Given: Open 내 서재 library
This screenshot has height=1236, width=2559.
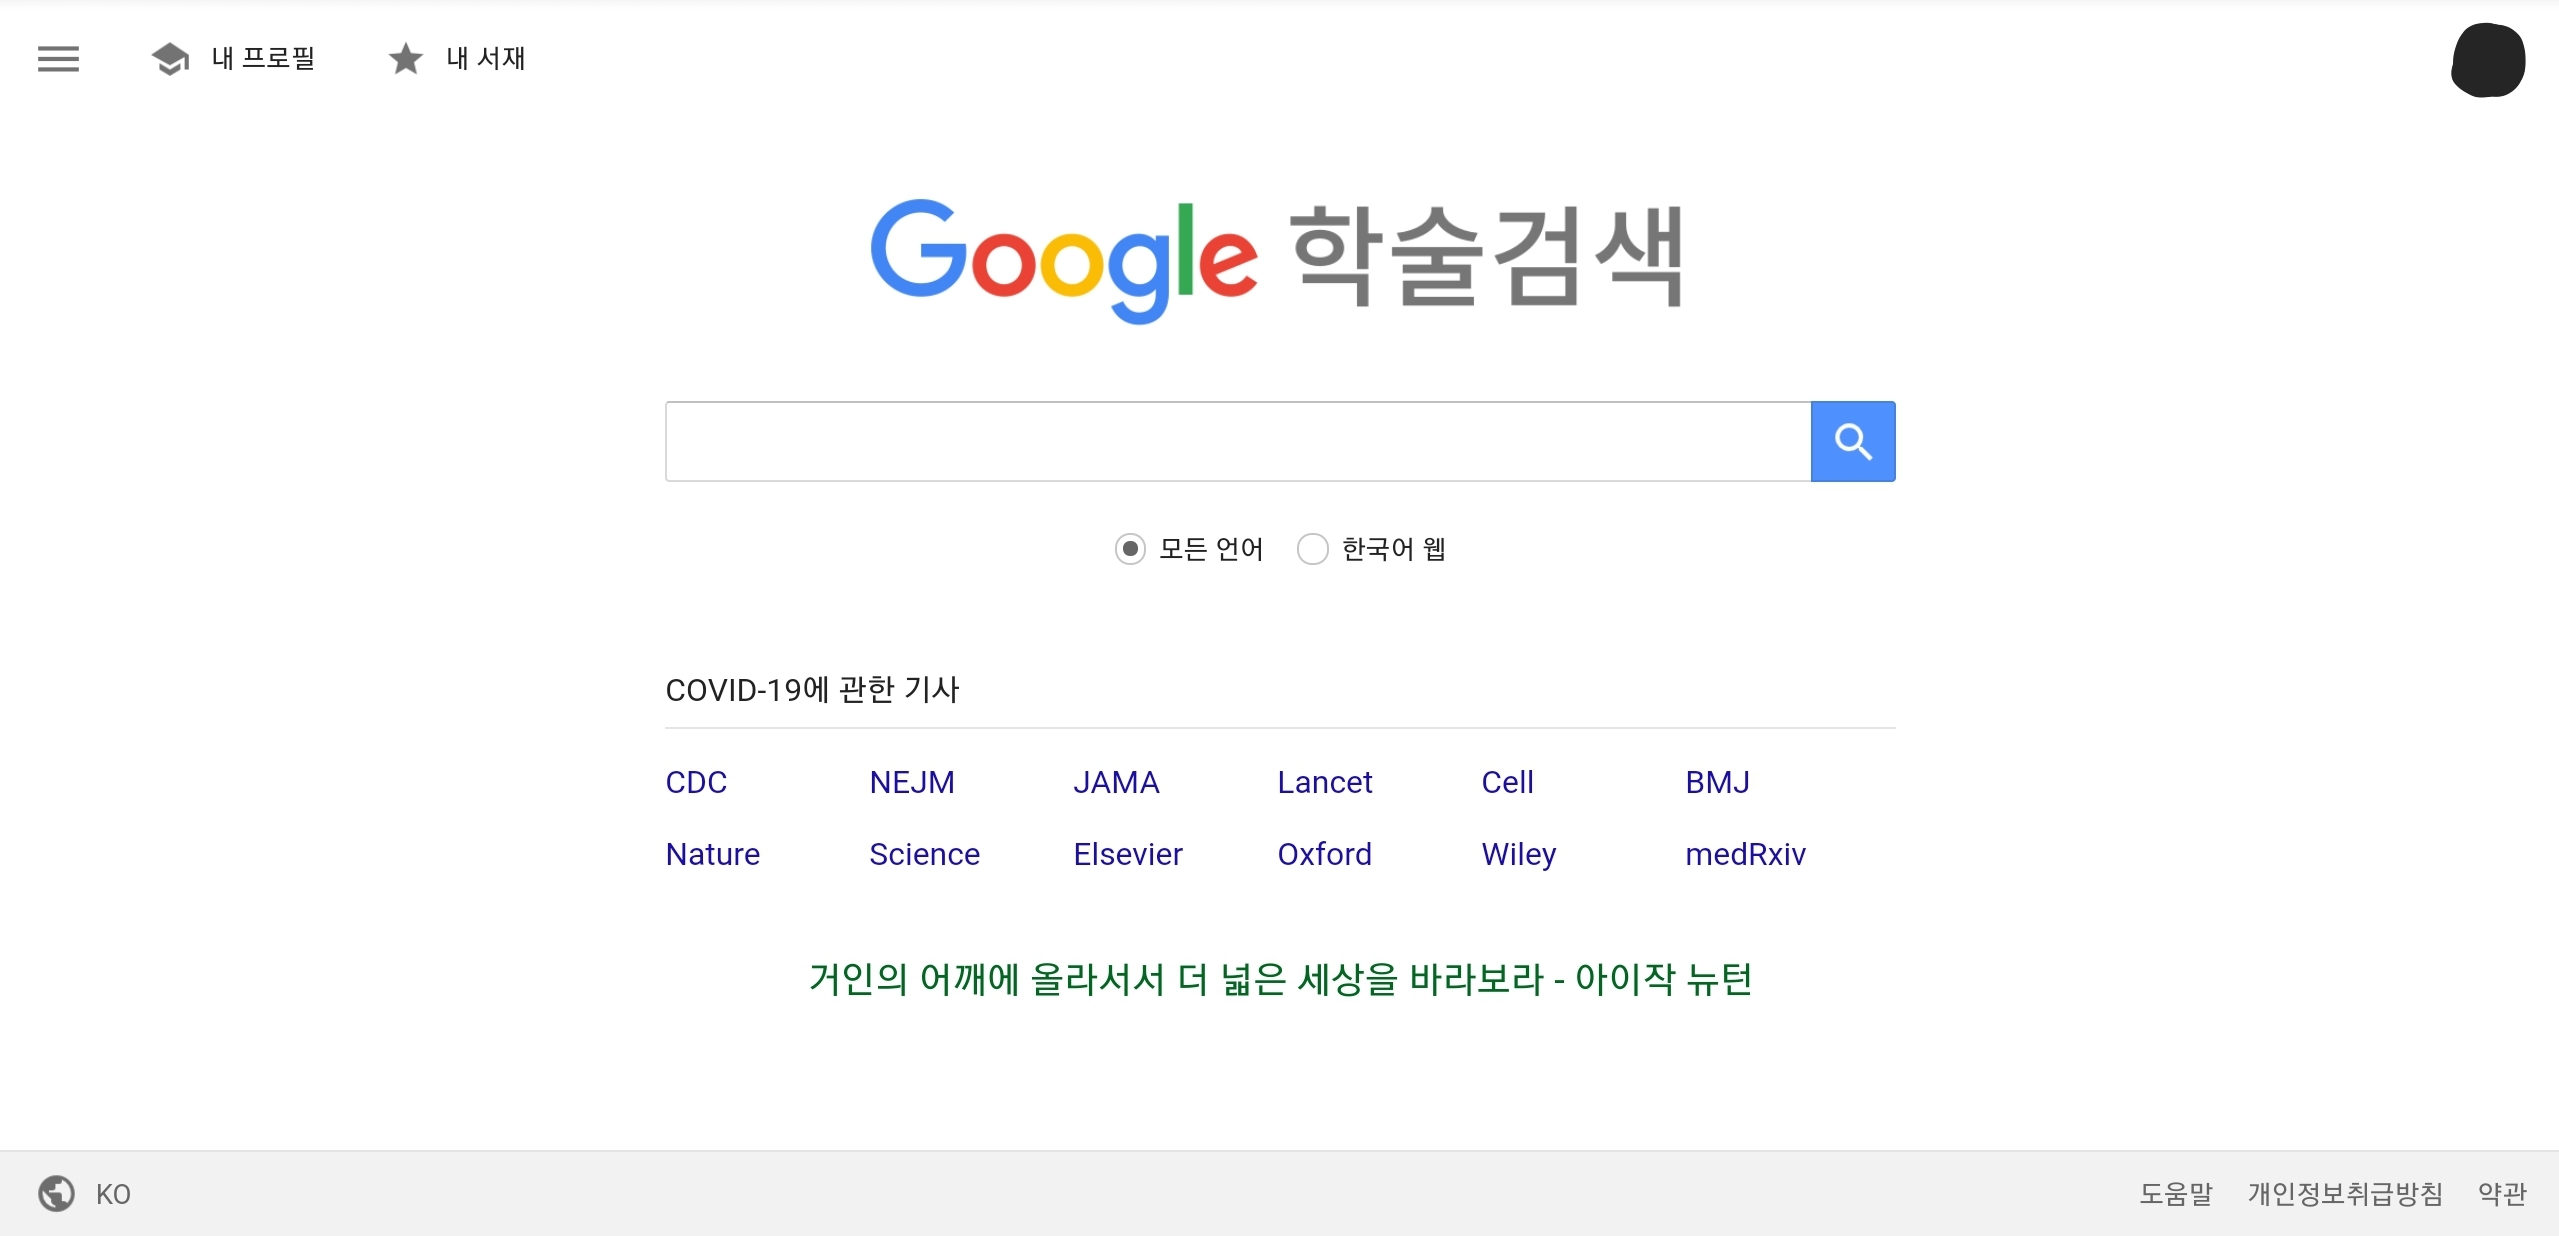Looking at the screenshot, I should (486, 59).
